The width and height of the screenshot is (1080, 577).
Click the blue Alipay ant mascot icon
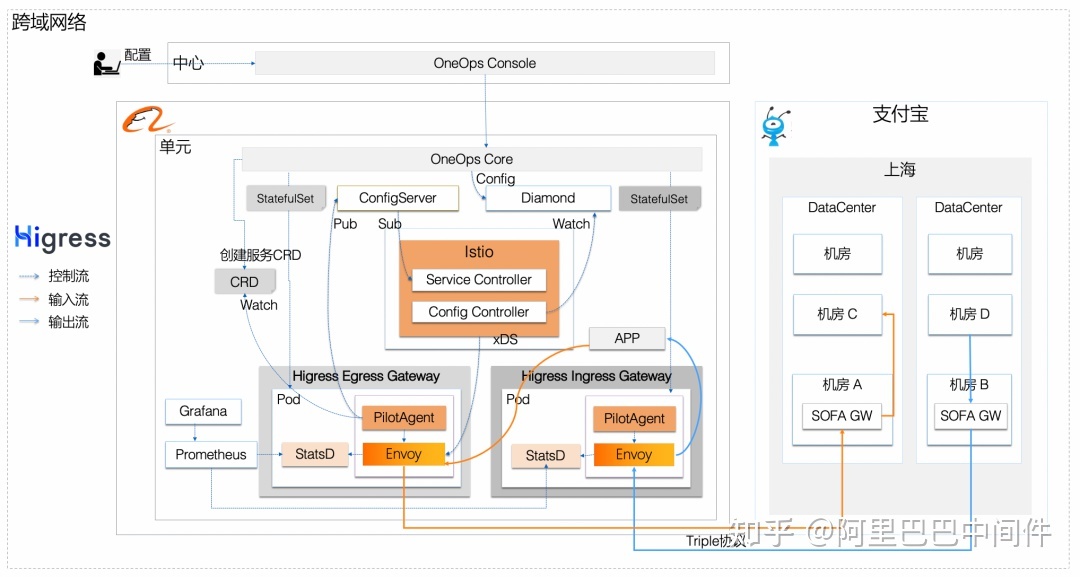(776, 126)
